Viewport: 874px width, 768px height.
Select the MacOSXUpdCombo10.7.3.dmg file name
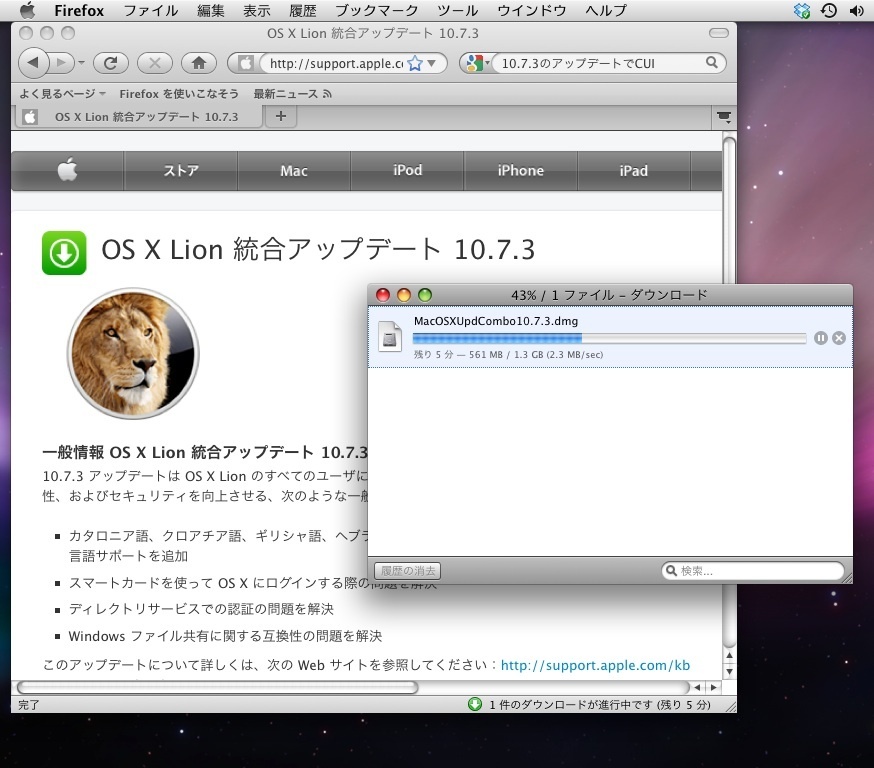pos(496,321)
